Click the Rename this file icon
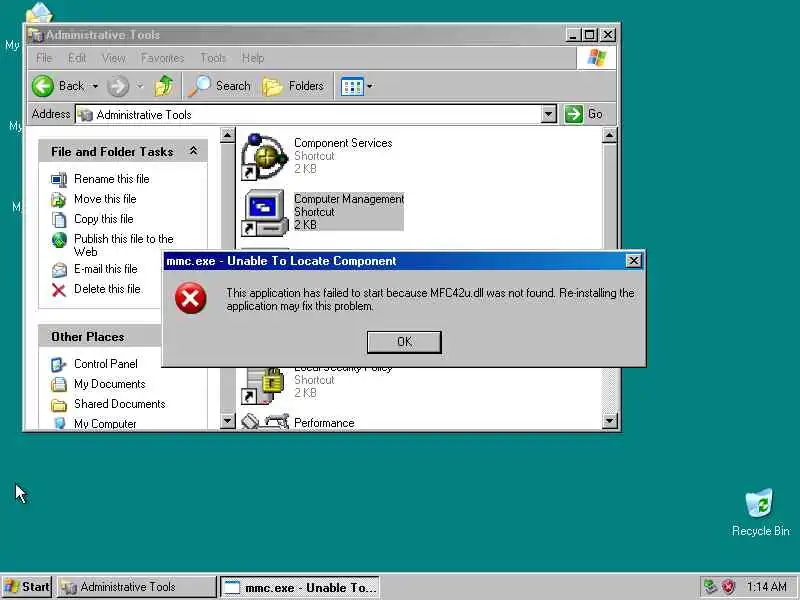Image resolution: width=800 pixels, height=600 pixels. pyautogui.click(x=59, y=180)
